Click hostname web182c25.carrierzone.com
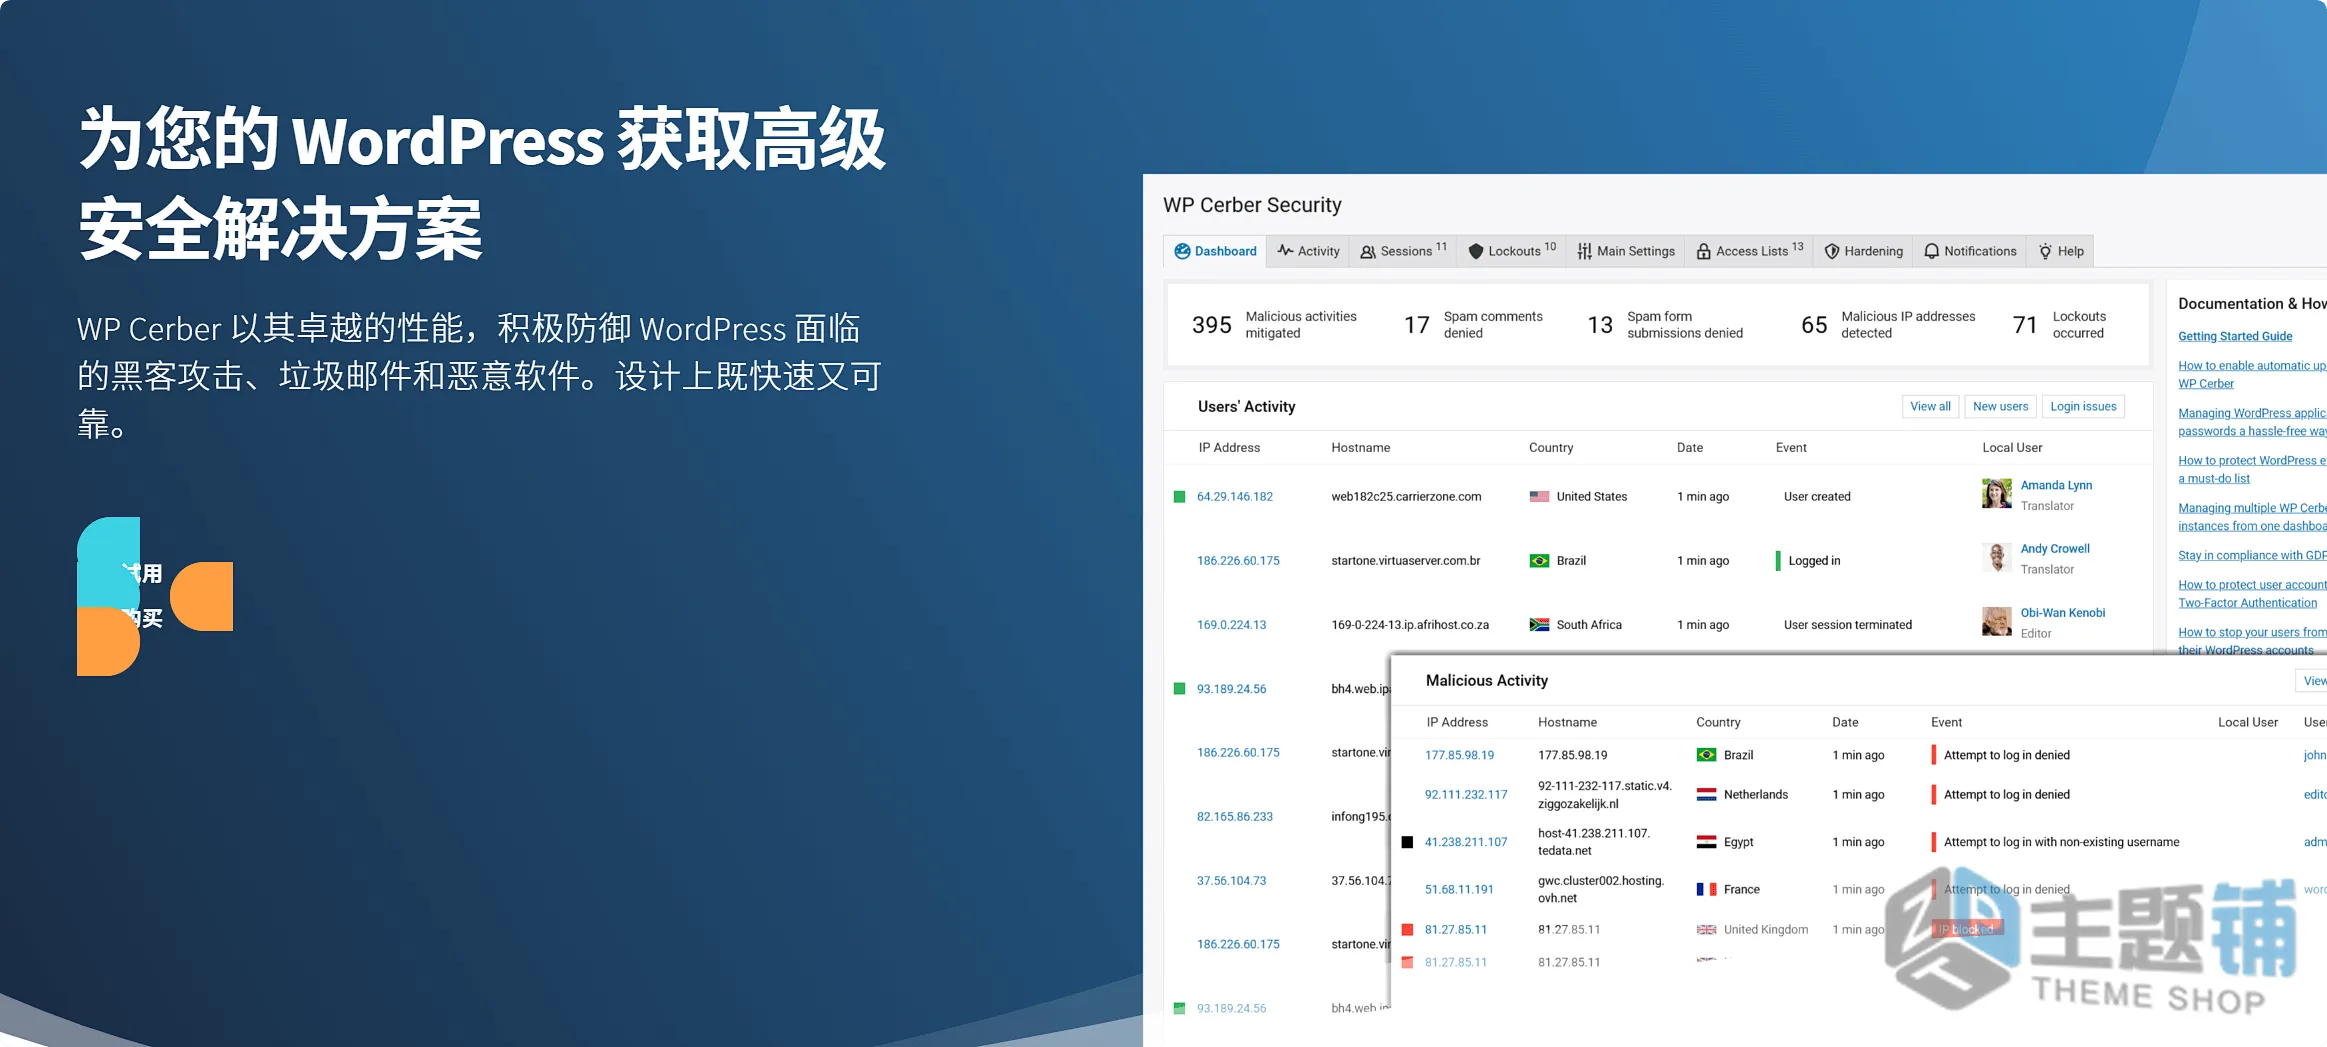This screenshot has width=2327, height=1047. tap(1406, 497)
